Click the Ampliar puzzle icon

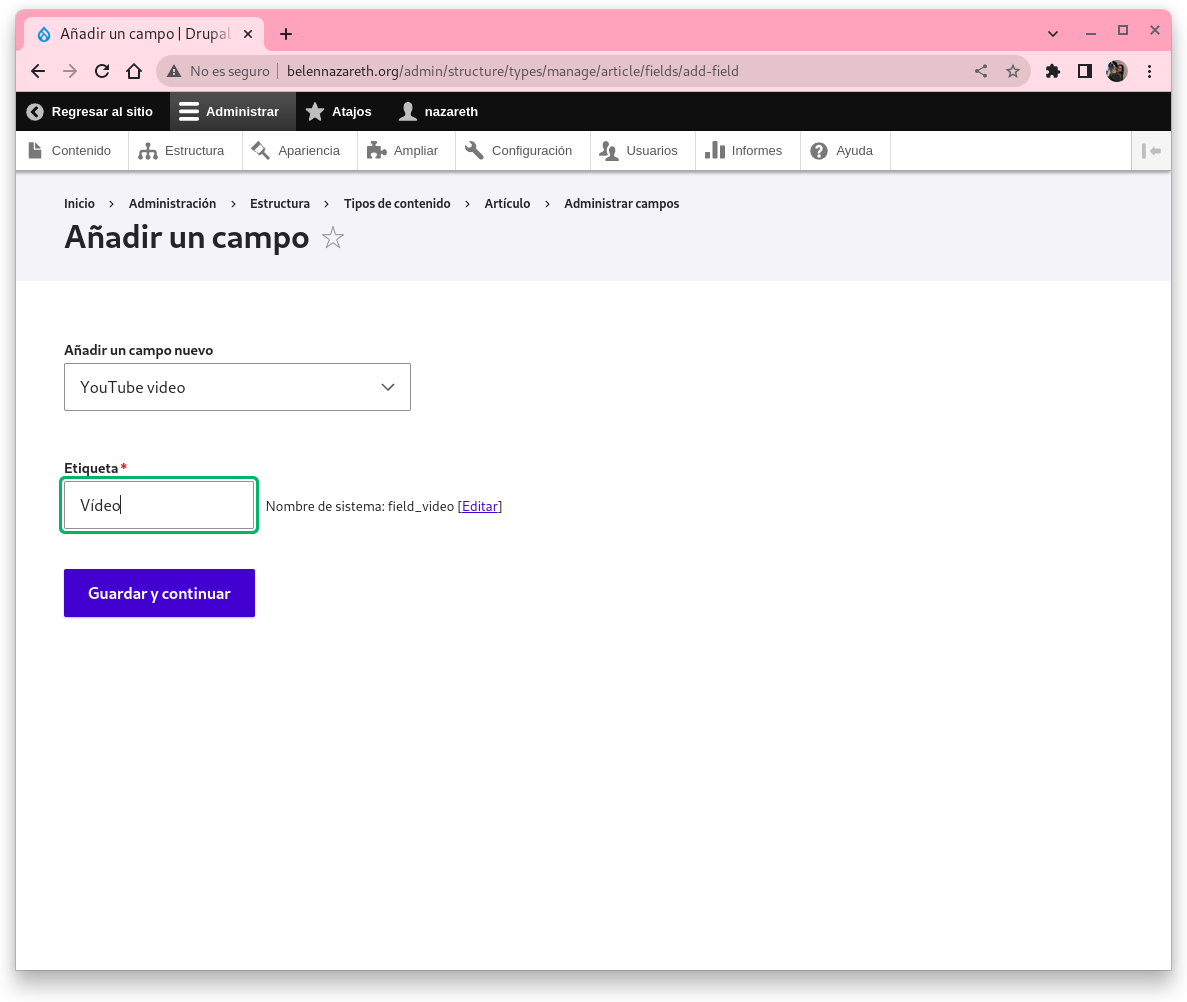[377, 151]
